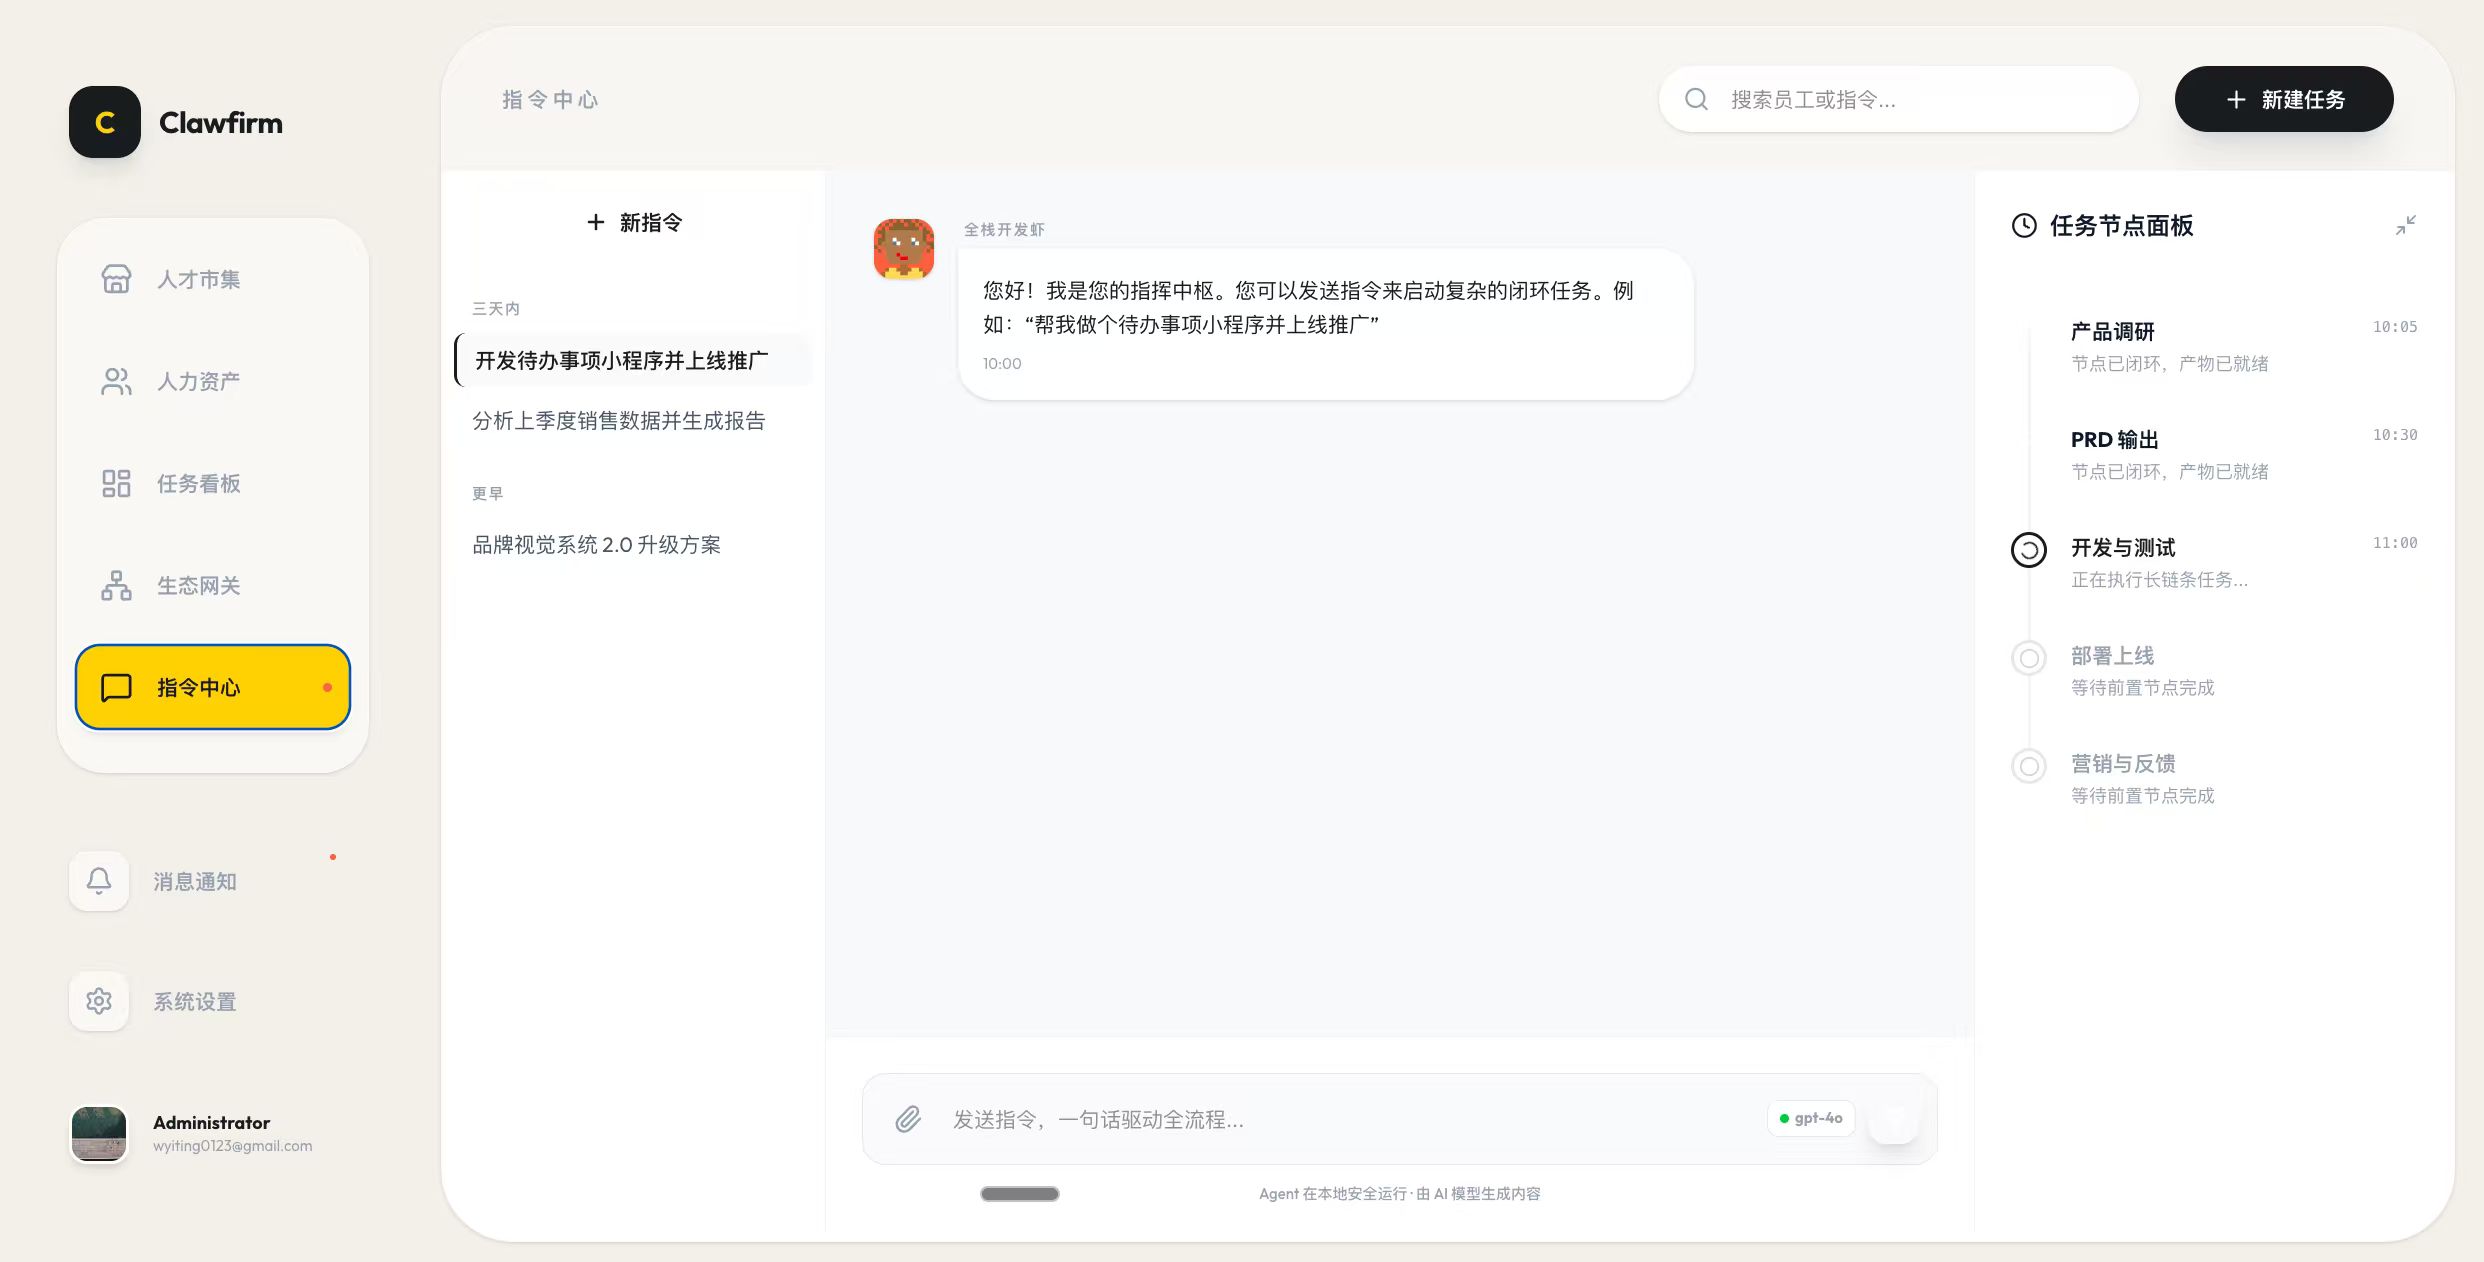Switch to the 任务看板 view

point(197,483)
